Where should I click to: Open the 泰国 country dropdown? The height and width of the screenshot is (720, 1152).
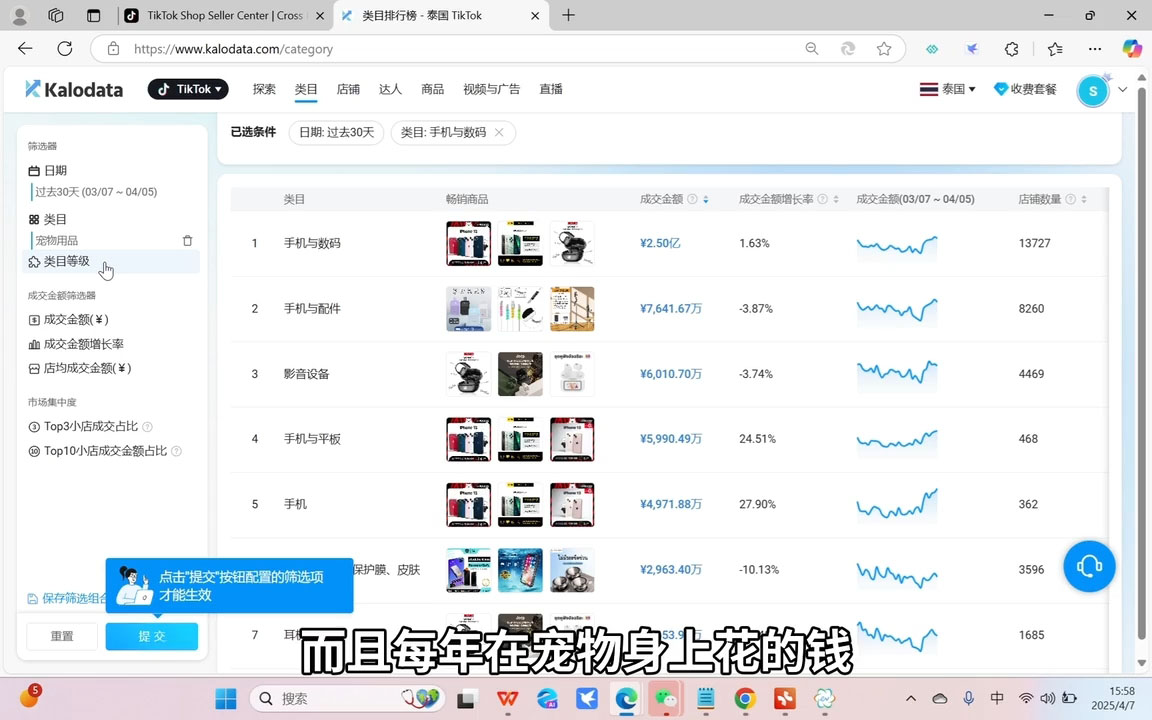(946, 88)
